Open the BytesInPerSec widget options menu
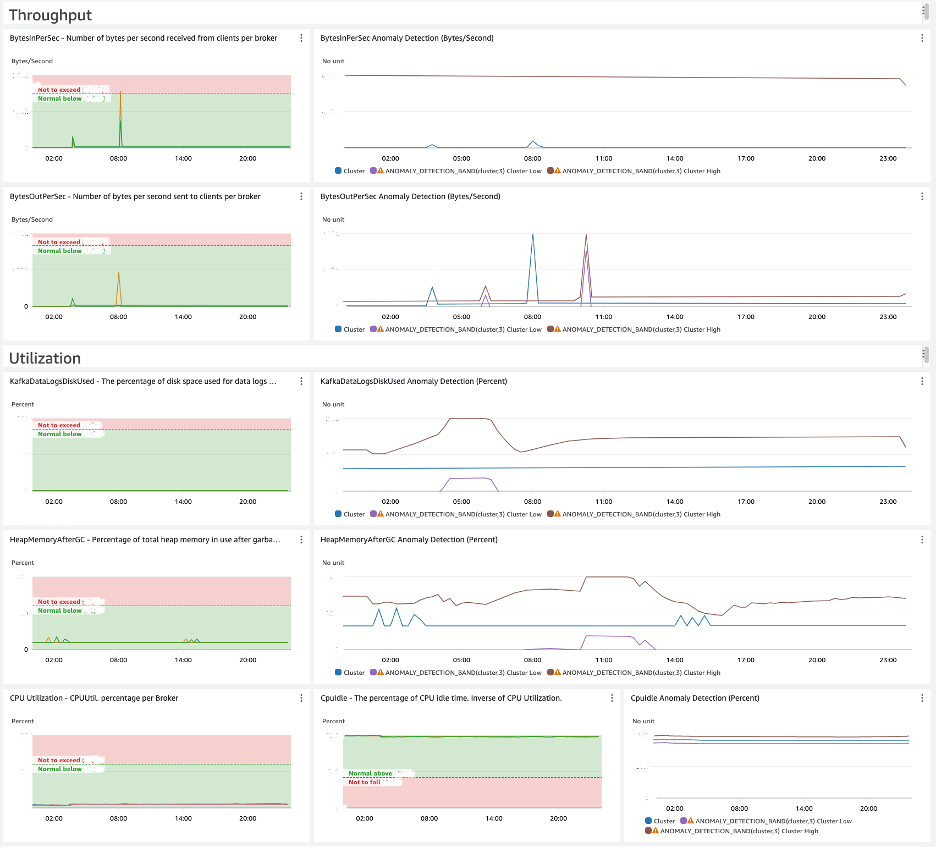 point(301,38)
